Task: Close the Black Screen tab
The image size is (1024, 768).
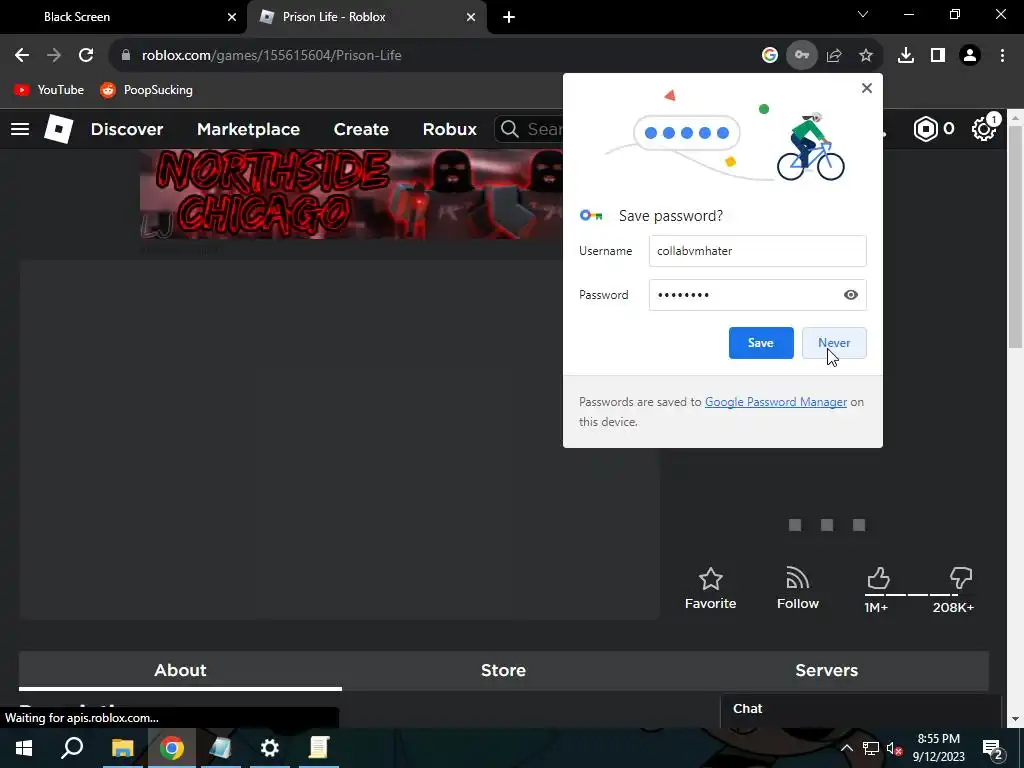Action: (x=232, y=17)
